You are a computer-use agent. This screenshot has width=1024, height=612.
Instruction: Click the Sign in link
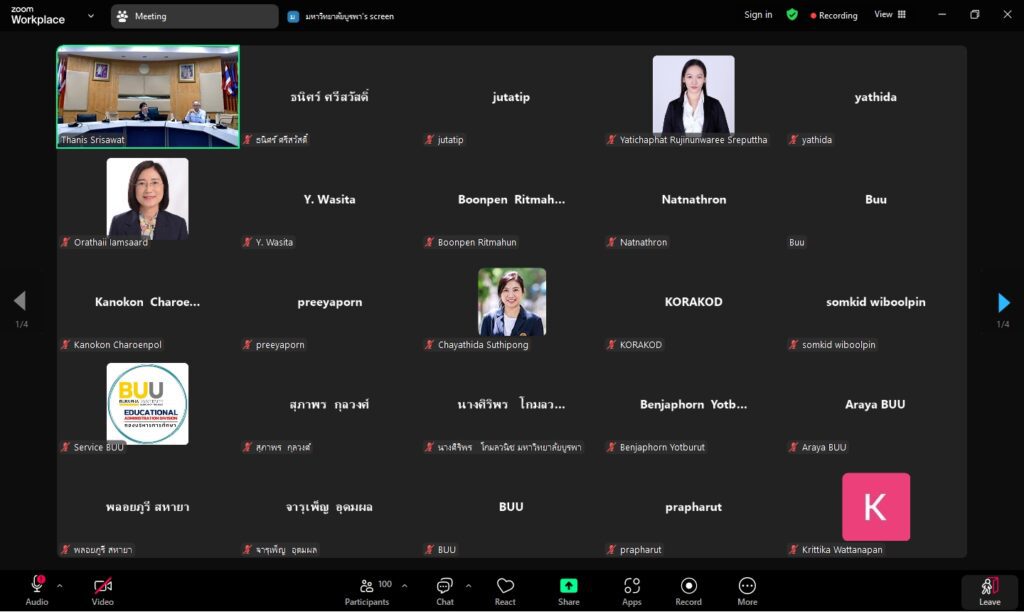click(x=758, y=15)
